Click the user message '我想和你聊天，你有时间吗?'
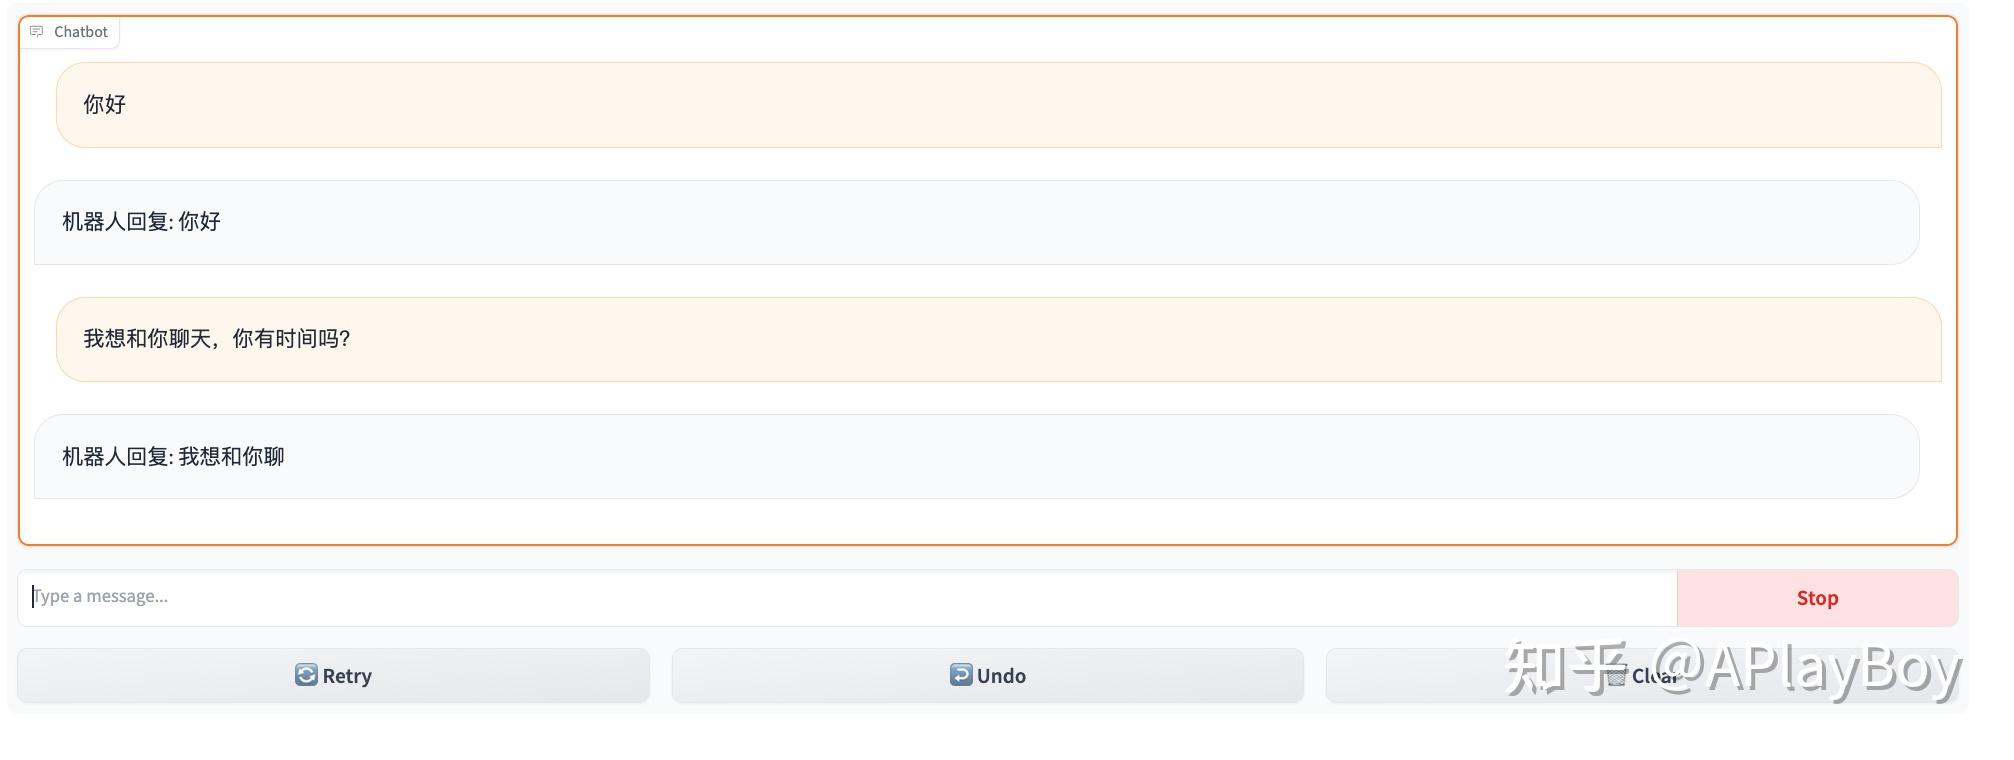The height and width of the screenshot is (760, 2014). 217,339
